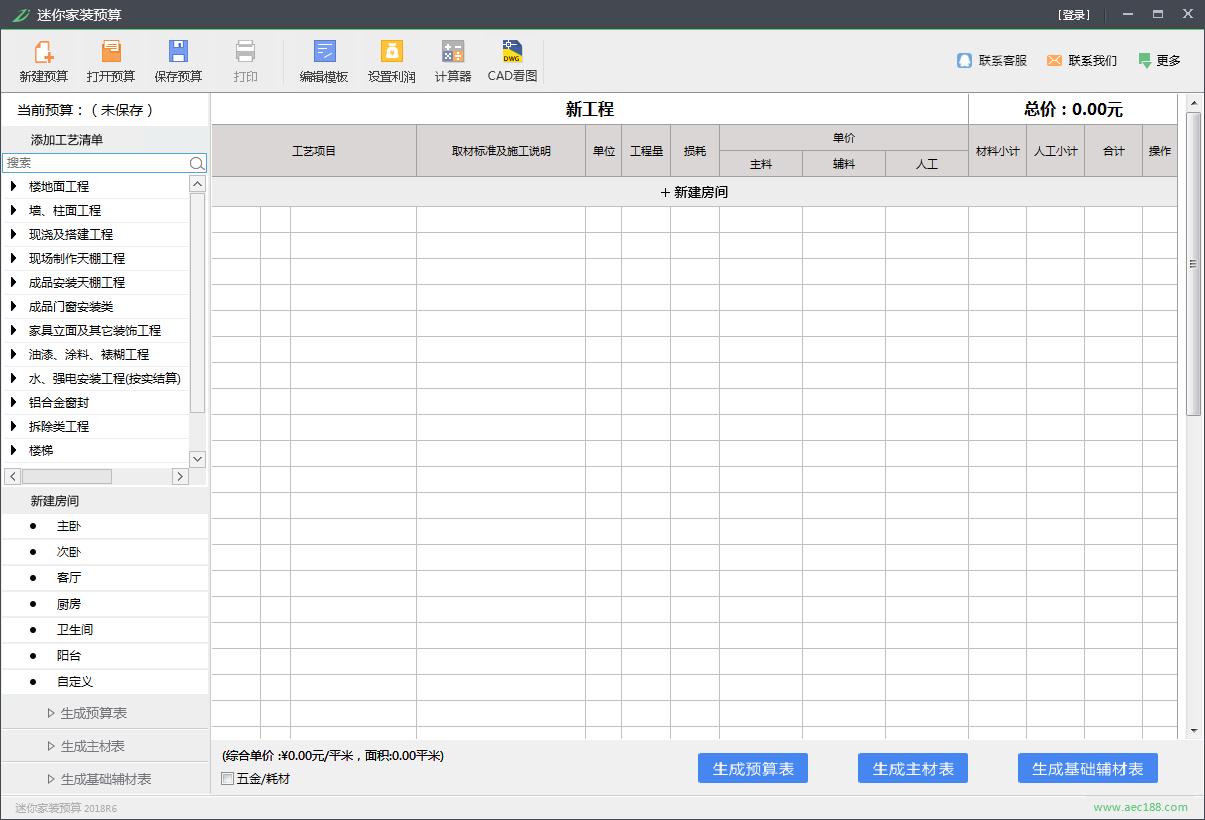Open the 编辑模板 template editor icon
Viewport: 1205px width, 820px height.
coord(323,60)
